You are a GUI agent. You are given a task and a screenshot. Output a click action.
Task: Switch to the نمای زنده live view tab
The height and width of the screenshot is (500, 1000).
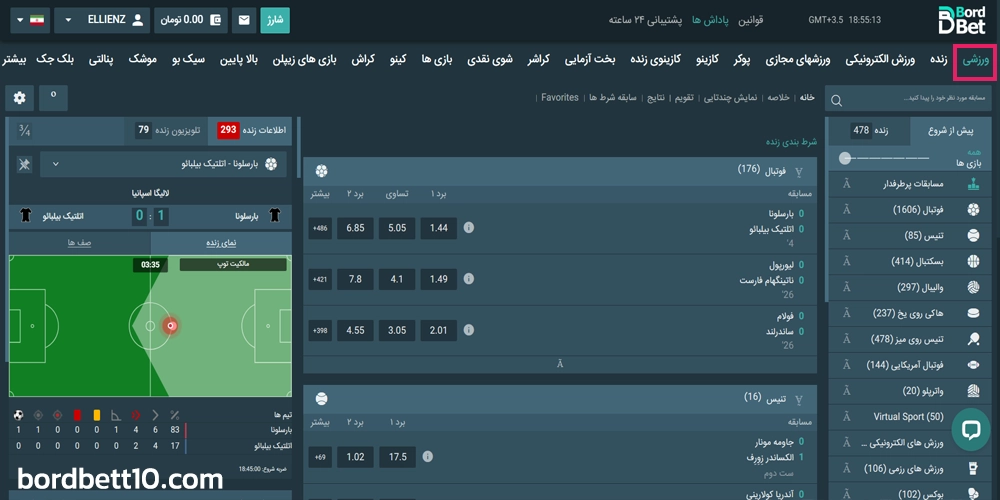point(220,243)
